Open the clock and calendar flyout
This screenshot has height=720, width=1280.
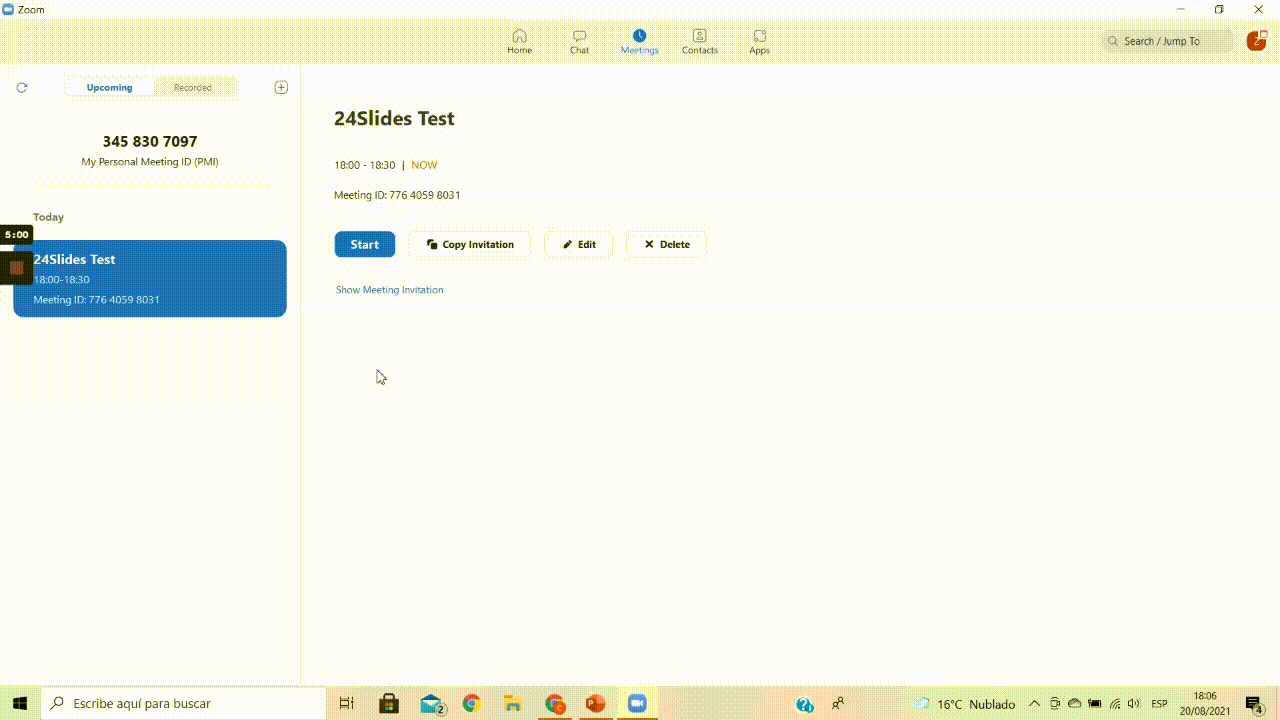1205,703
